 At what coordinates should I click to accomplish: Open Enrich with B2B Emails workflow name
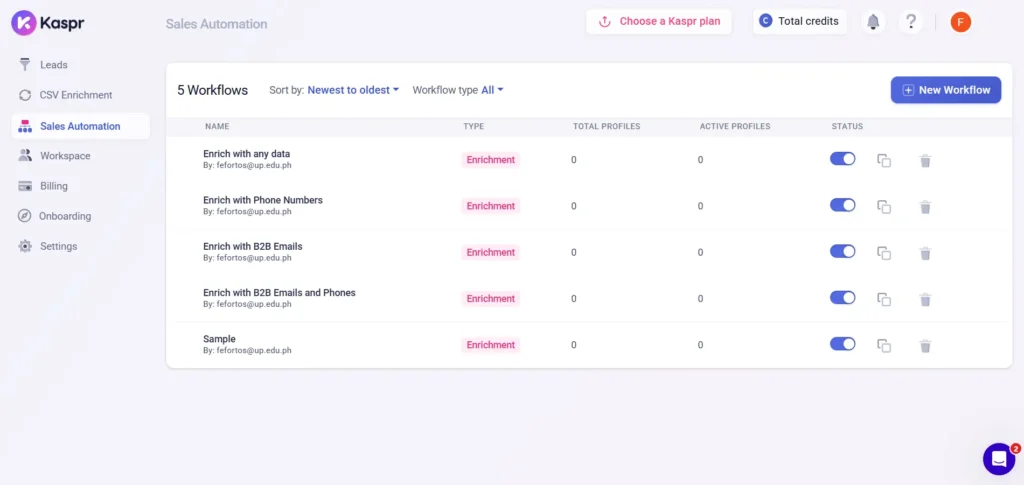coord(253,247)
